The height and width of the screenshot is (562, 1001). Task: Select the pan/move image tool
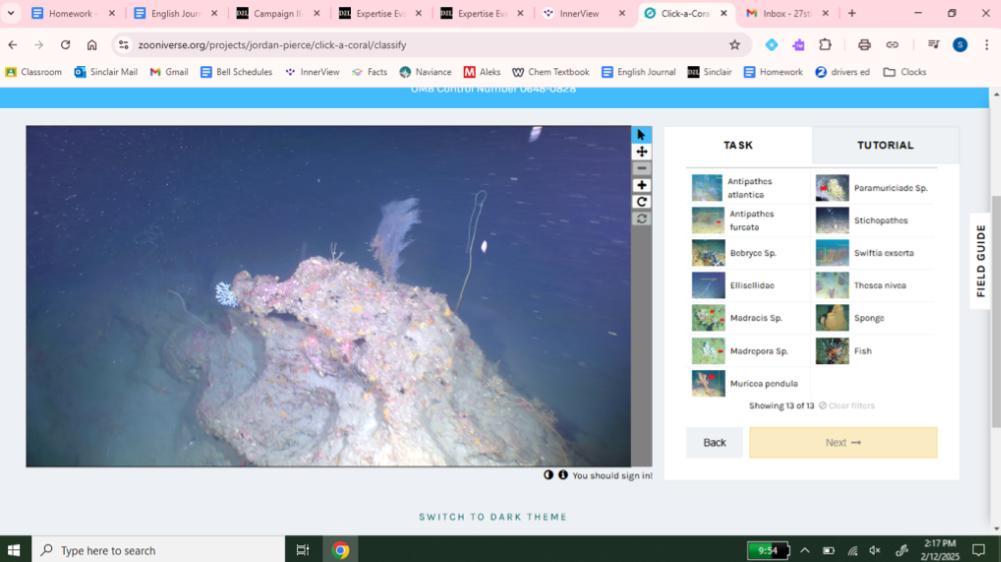pos(642,151)
